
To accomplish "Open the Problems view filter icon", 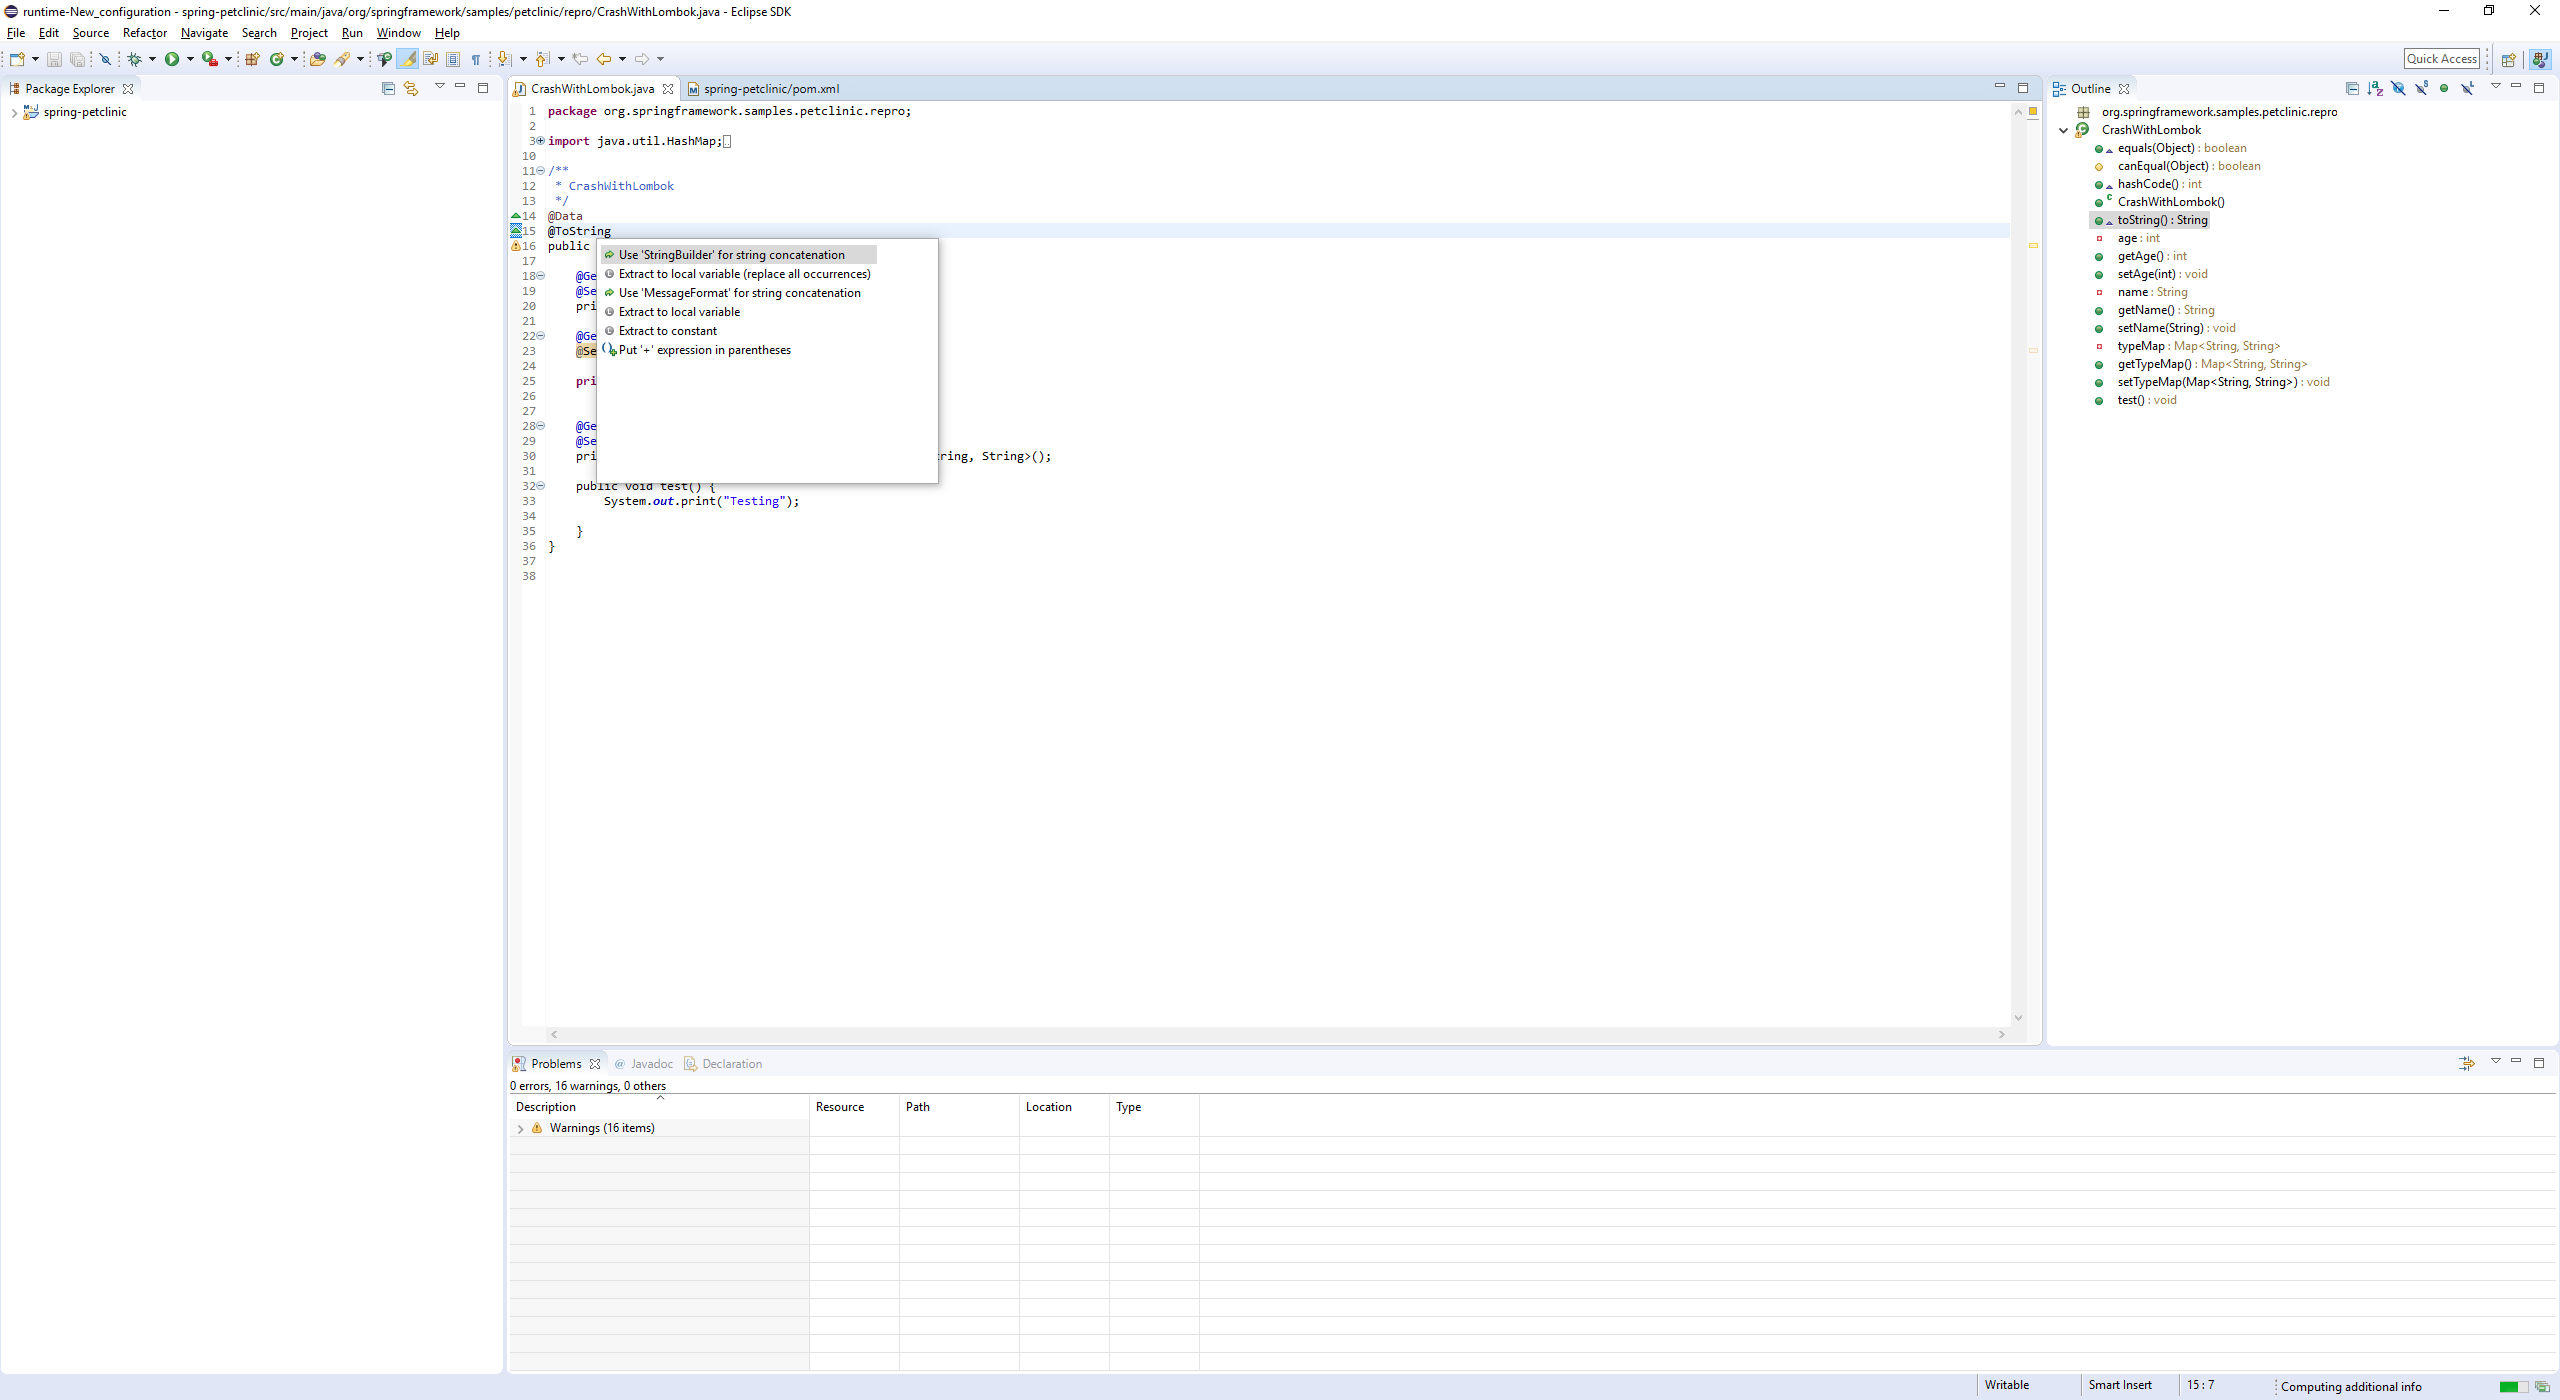I will coord(2467,1063).
